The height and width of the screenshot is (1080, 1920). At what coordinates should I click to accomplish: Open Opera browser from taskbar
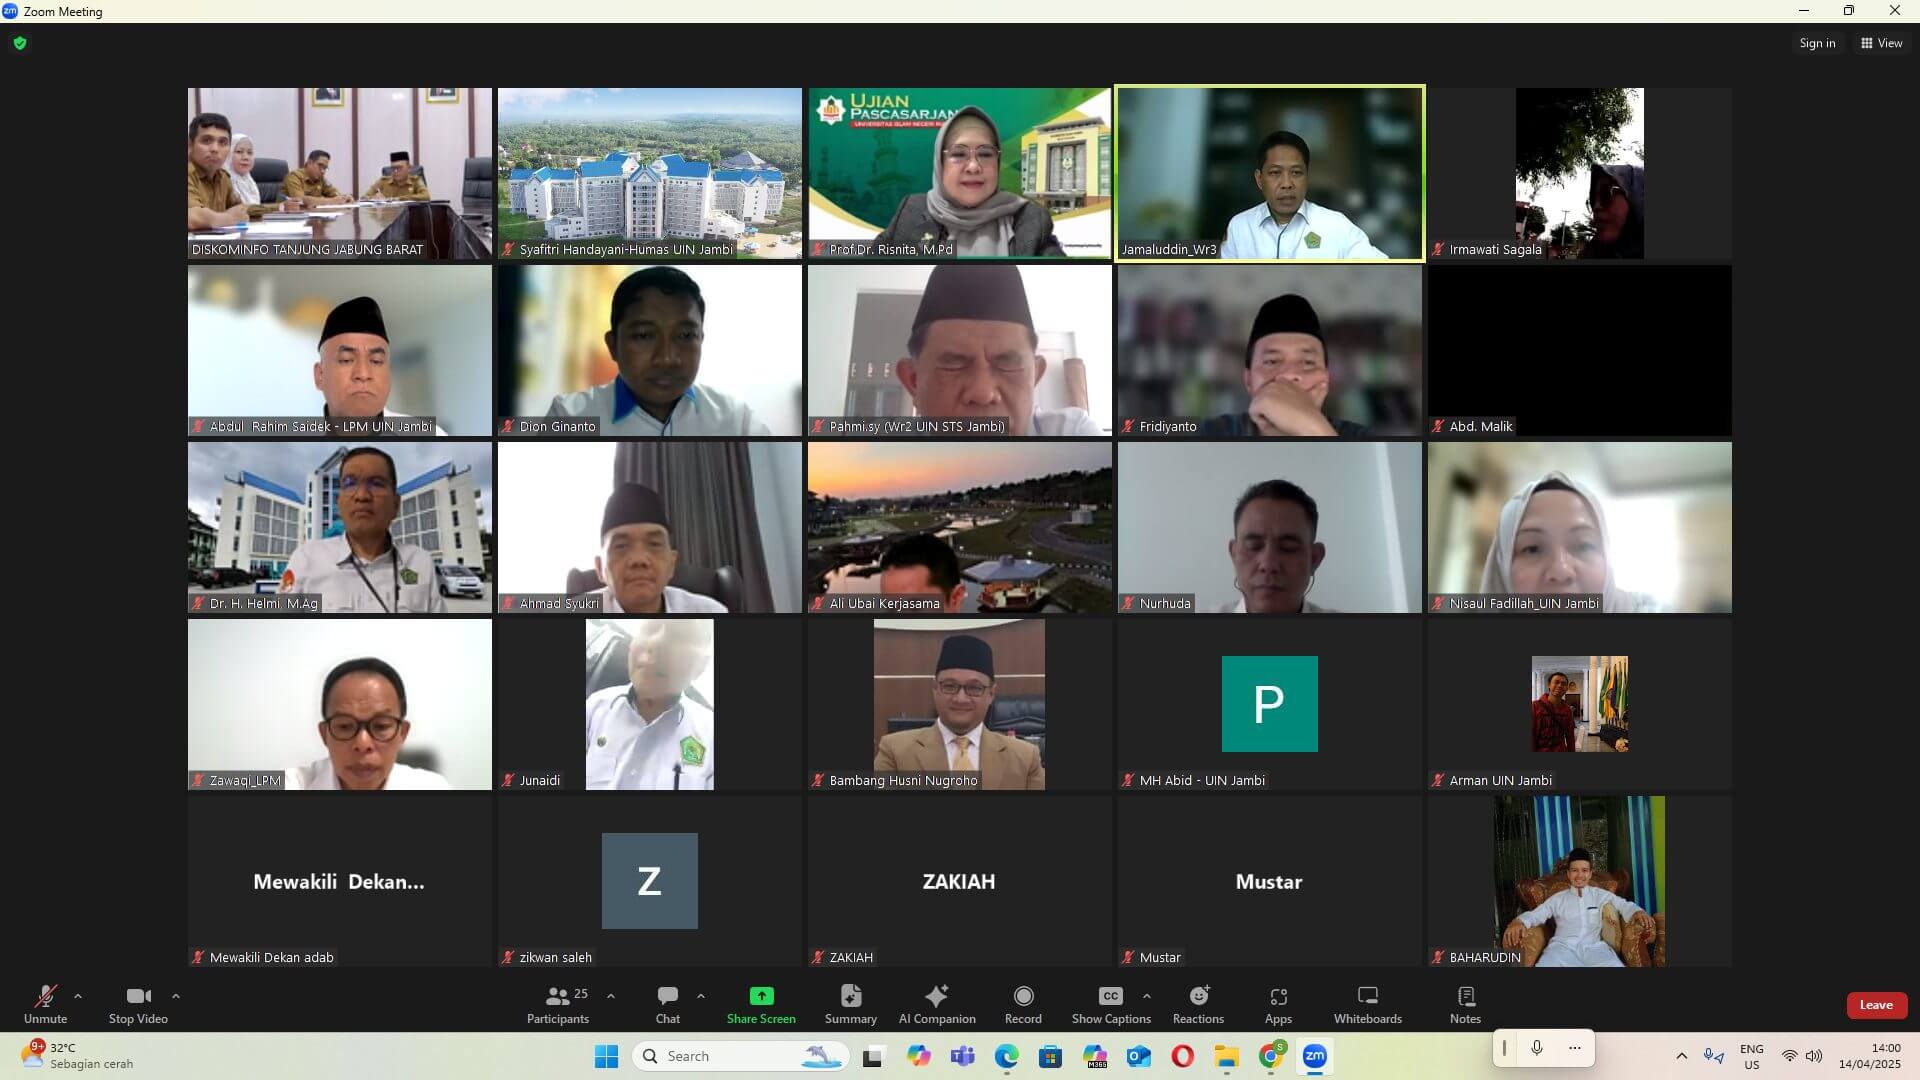point(1182,1056)
